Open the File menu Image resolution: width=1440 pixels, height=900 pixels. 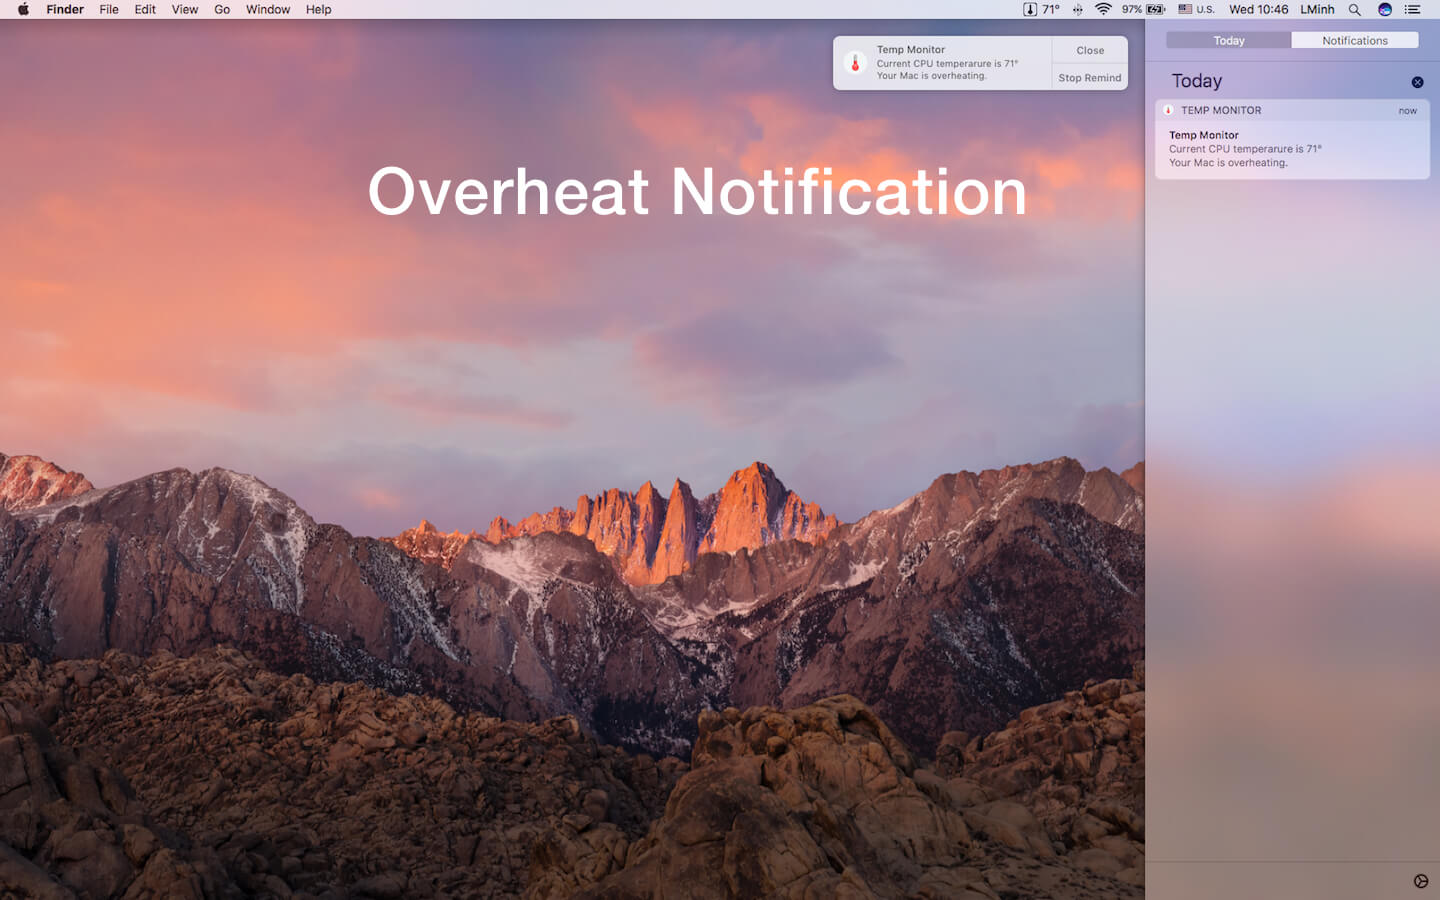tap(109, 9)
